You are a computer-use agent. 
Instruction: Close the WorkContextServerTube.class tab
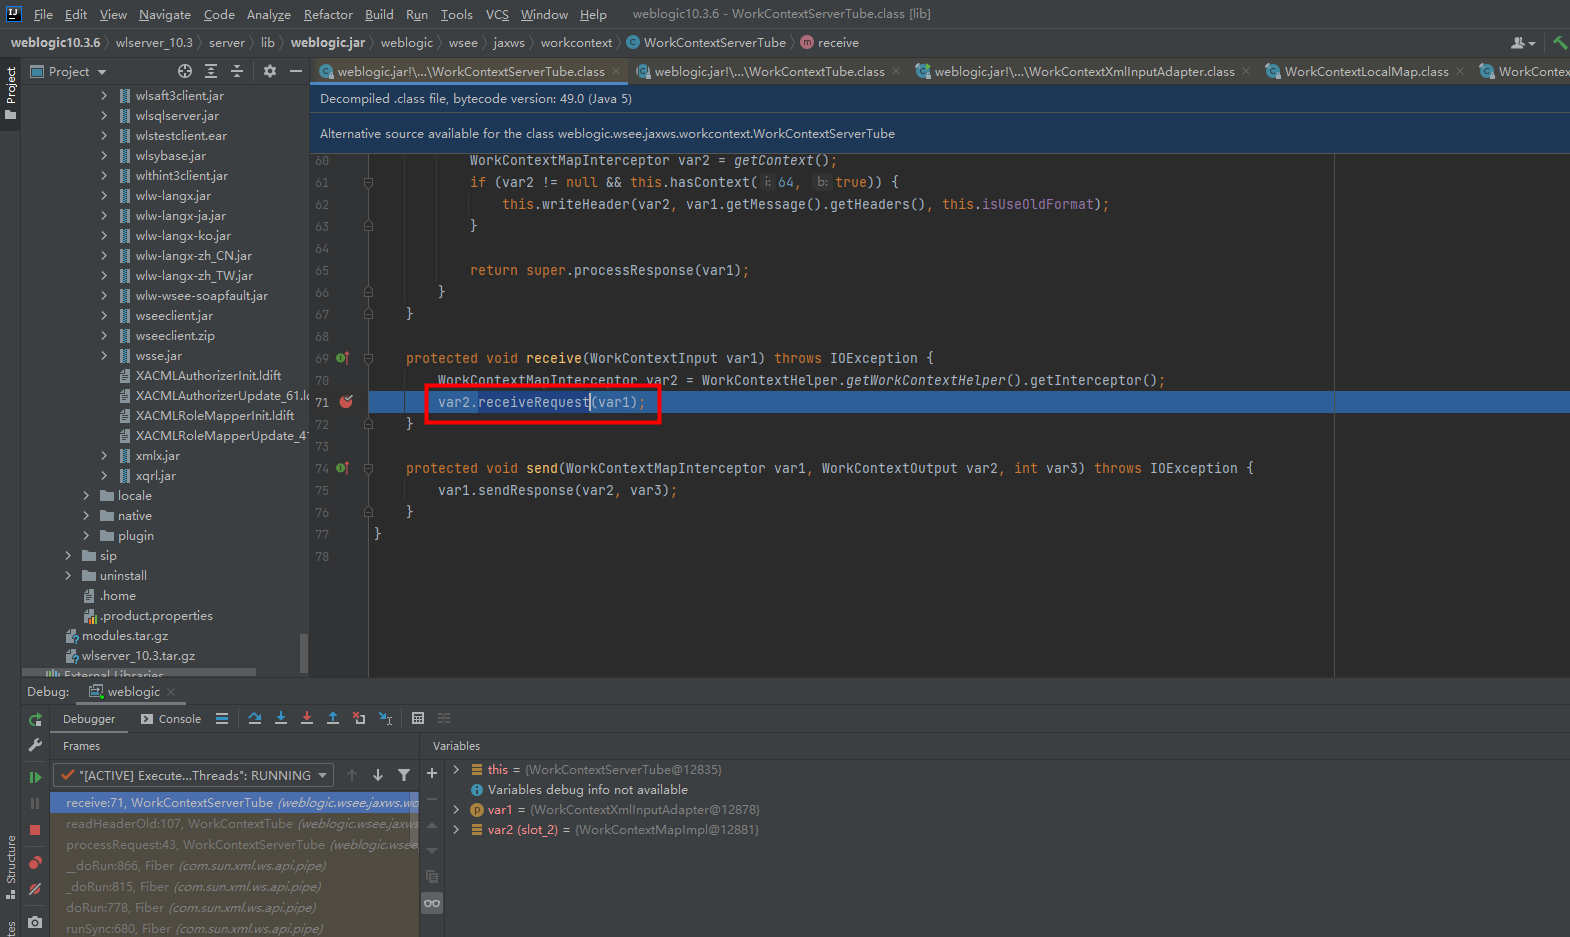616,71
